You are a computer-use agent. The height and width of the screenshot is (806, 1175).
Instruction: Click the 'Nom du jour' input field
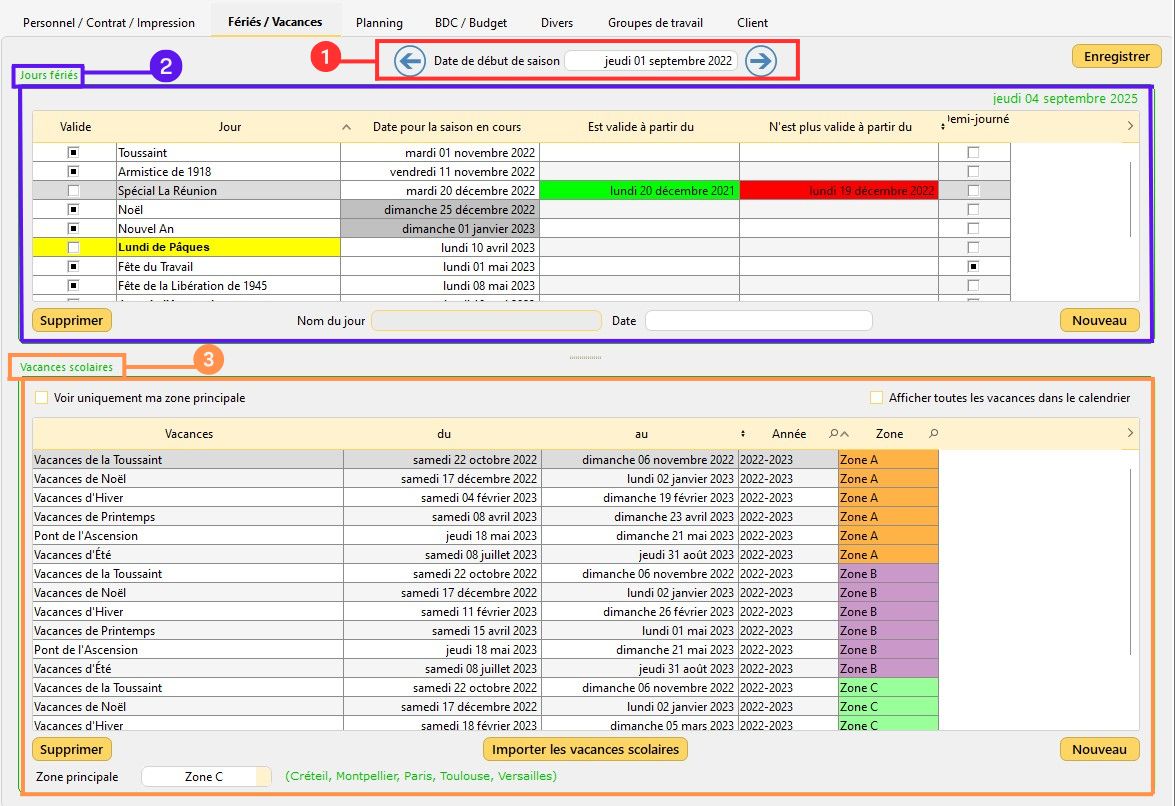click(486, 321)
